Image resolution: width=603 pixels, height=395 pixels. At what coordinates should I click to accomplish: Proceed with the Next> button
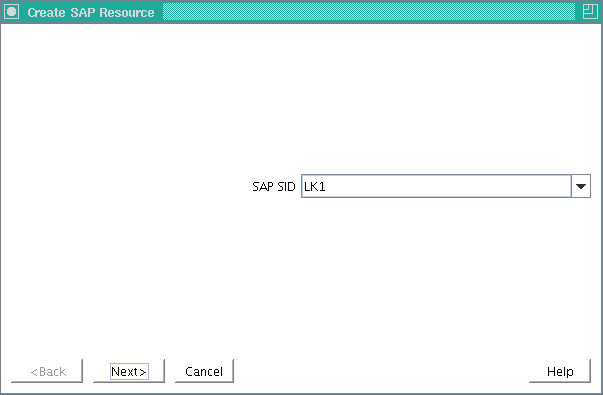click(x=129, y=371)
